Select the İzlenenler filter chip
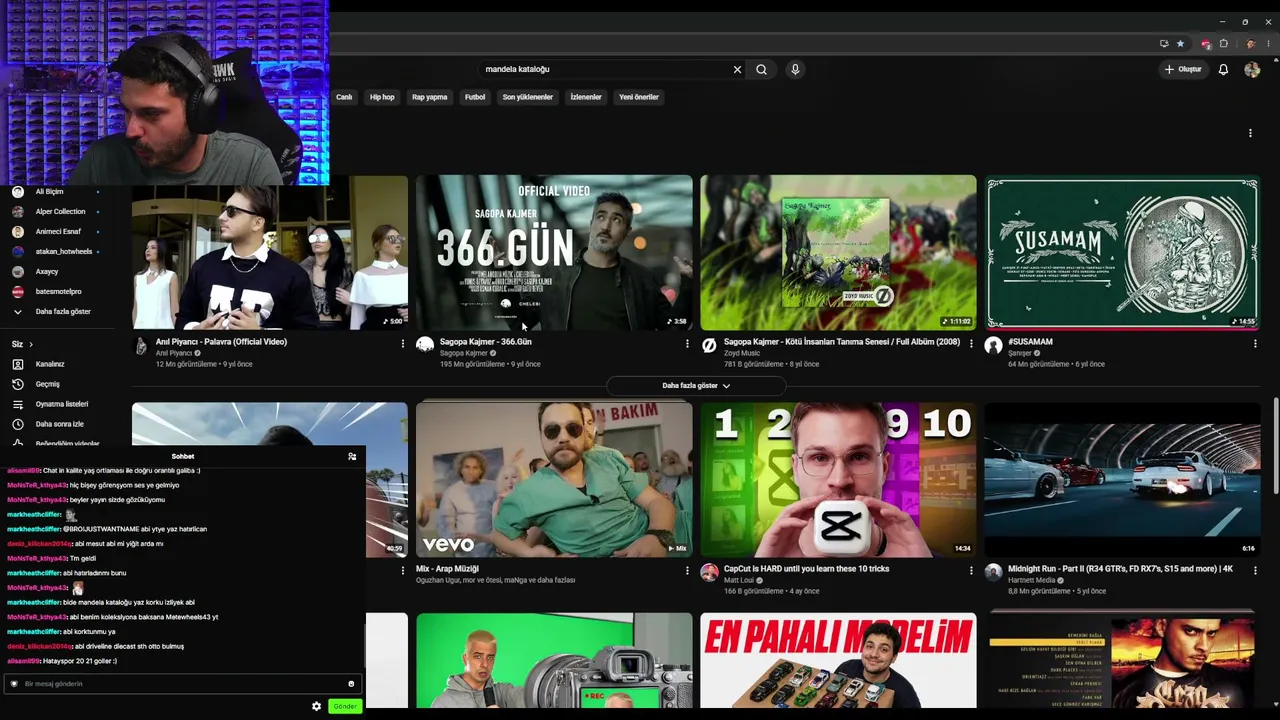 (586, 97)
